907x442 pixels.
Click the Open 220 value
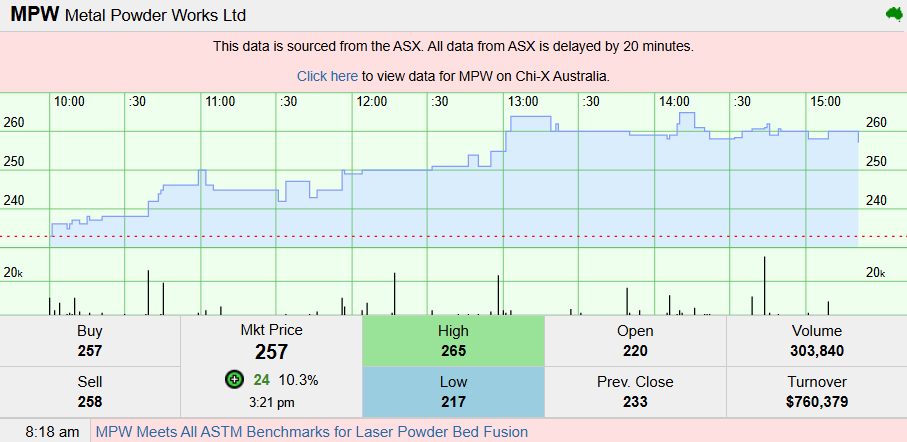click(635, 351)
